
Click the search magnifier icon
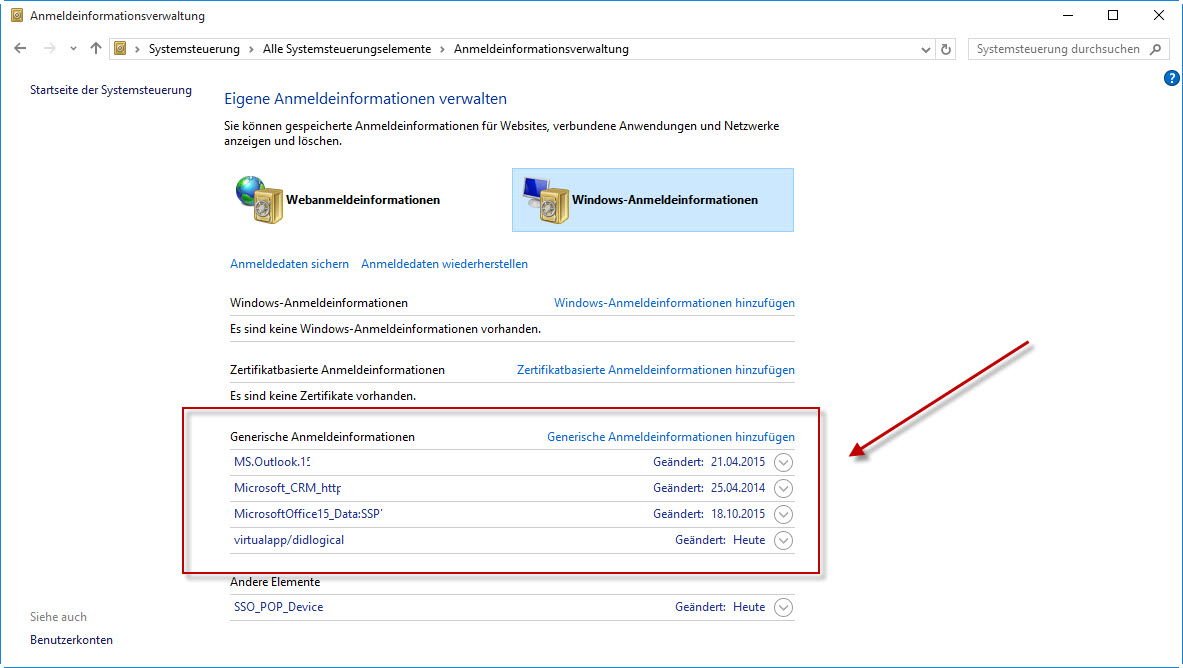pyautogui.click(x=1156, y=49)
